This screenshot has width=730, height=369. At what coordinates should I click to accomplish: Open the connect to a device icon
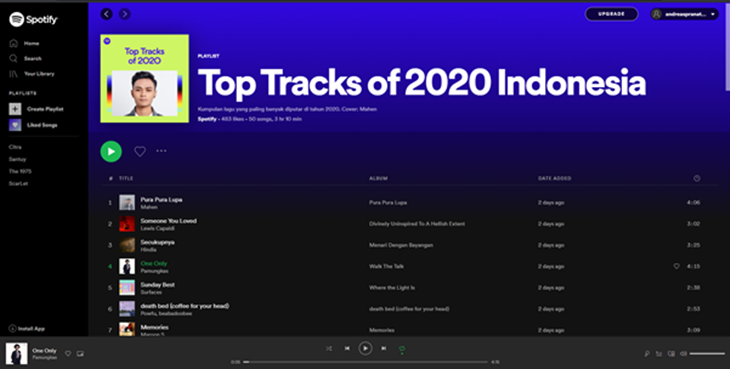click(x=671, y=354)
